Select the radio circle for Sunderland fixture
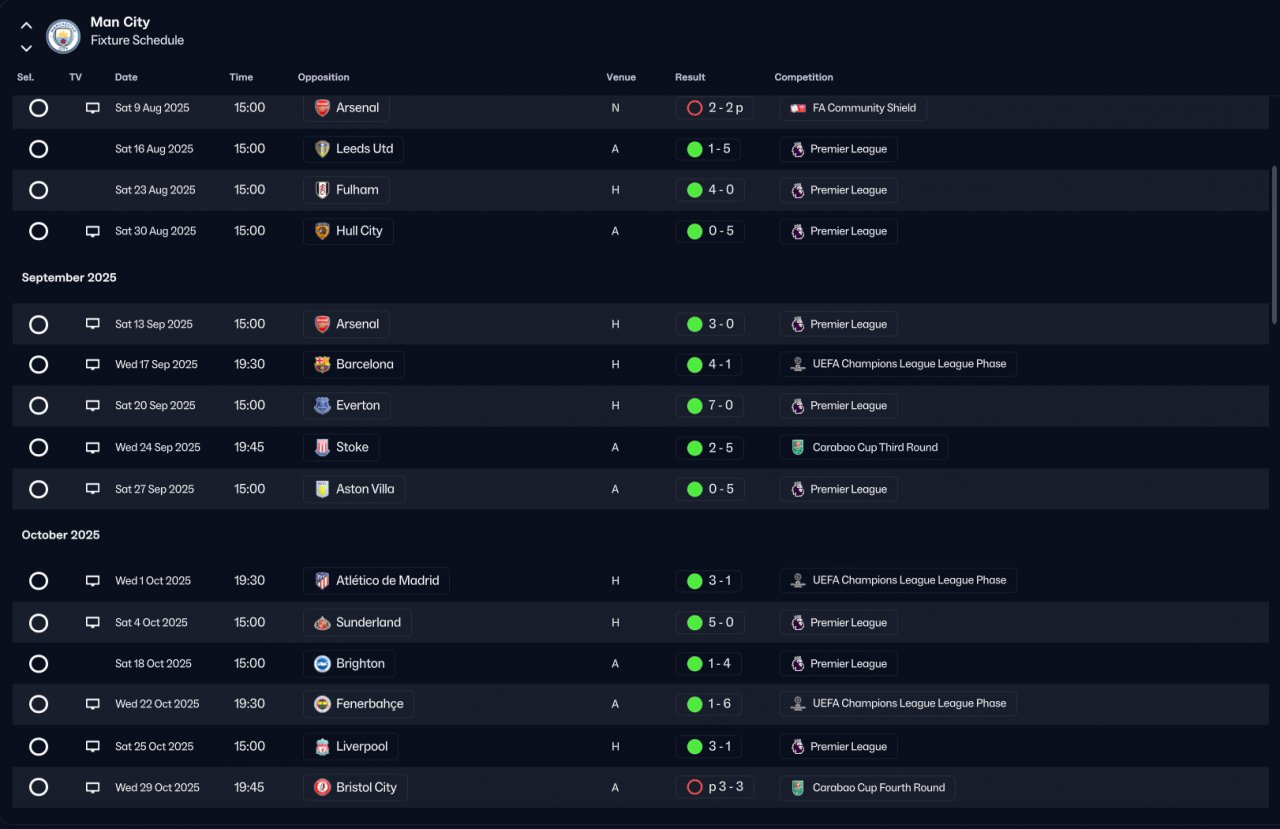This screenshot has height=829, width=1280. [38, 623]
